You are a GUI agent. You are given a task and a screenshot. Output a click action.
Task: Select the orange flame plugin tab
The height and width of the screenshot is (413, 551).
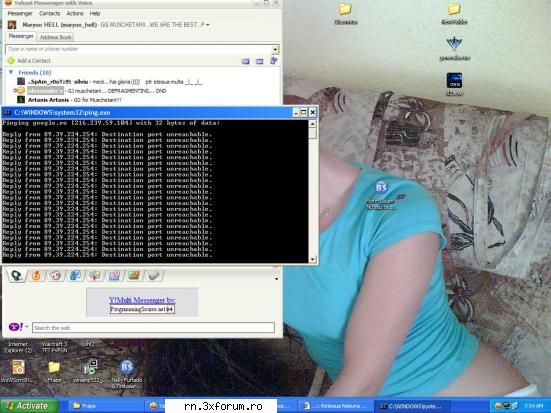coord(36,276)
